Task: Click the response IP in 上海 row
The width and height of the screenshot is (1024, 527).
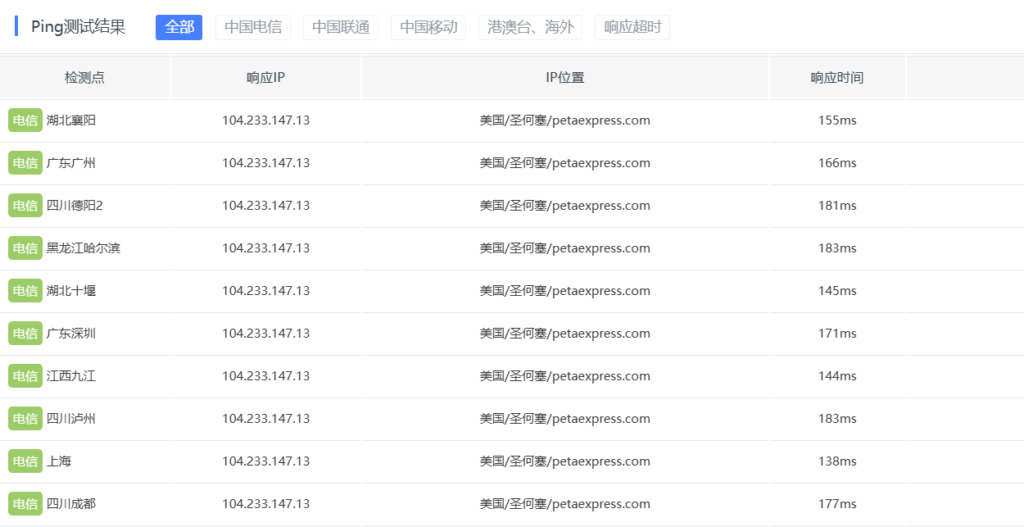Action: tap(266, 461)
